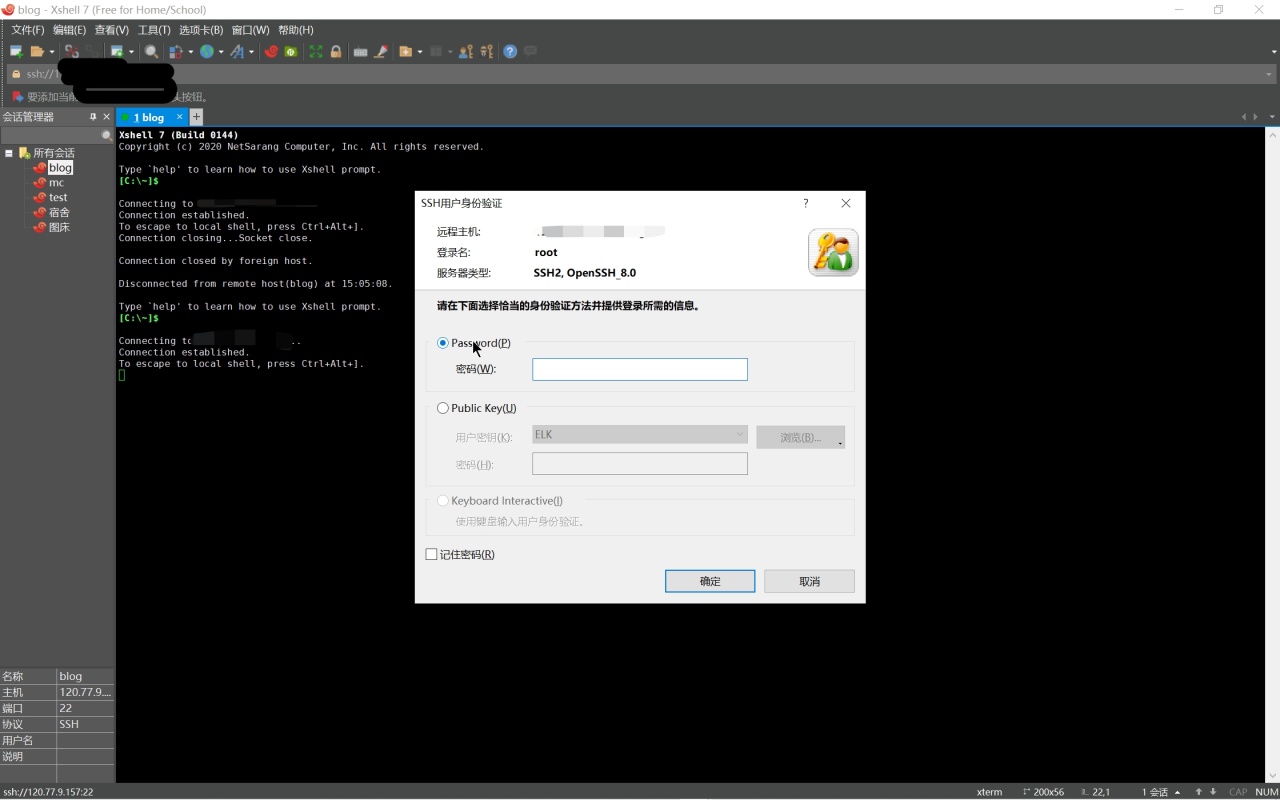Open the address bar dropdown arrow
The height and width of the screenshot is (800, 1280).
pyautogui.click(x=1269, y=74)
